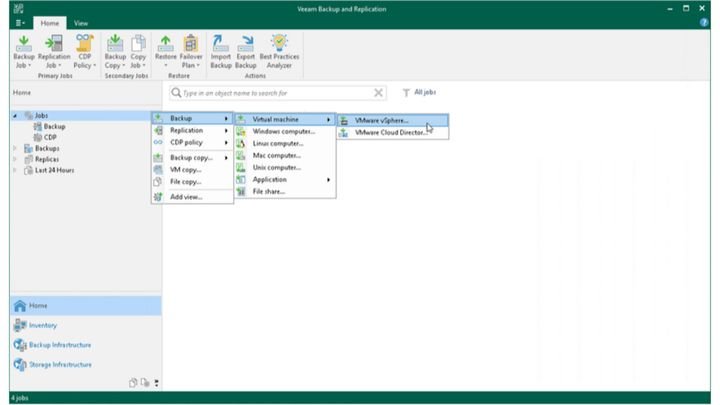Expand the Replicas tree node
Image resolution: width=720 pixels, height=405 pixels.
click(15, 159)
